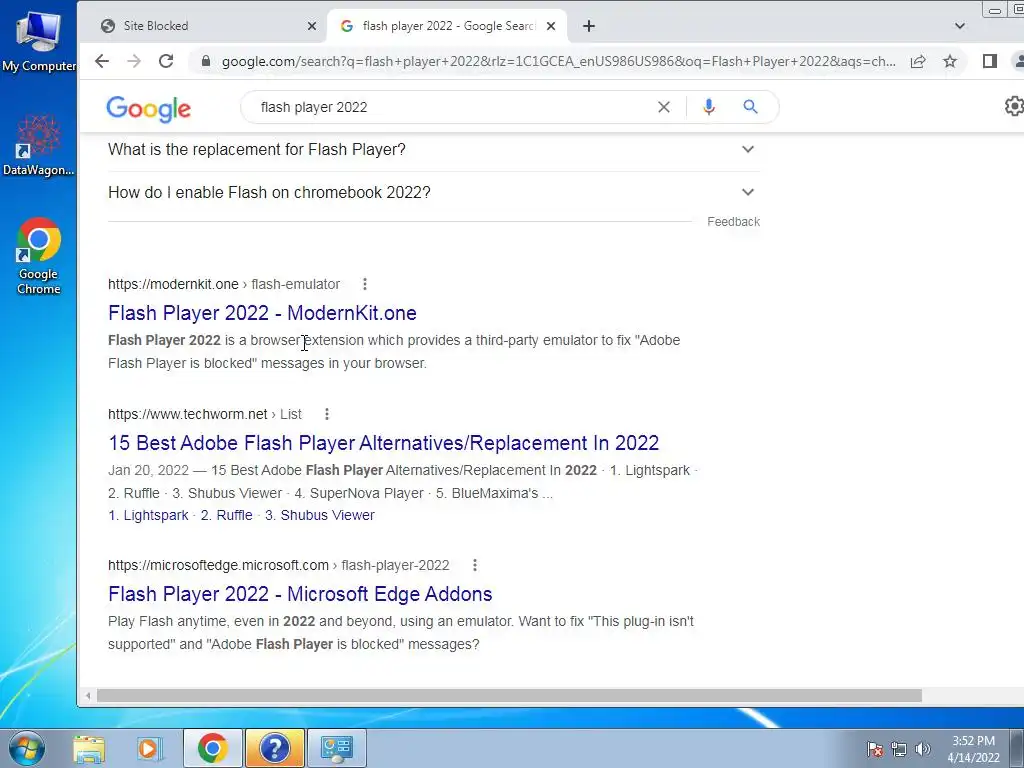Click the microsoftedge.microsoft.com URL breadcrumb
This screenshot has width=1024, height=768.
(279, 565)
